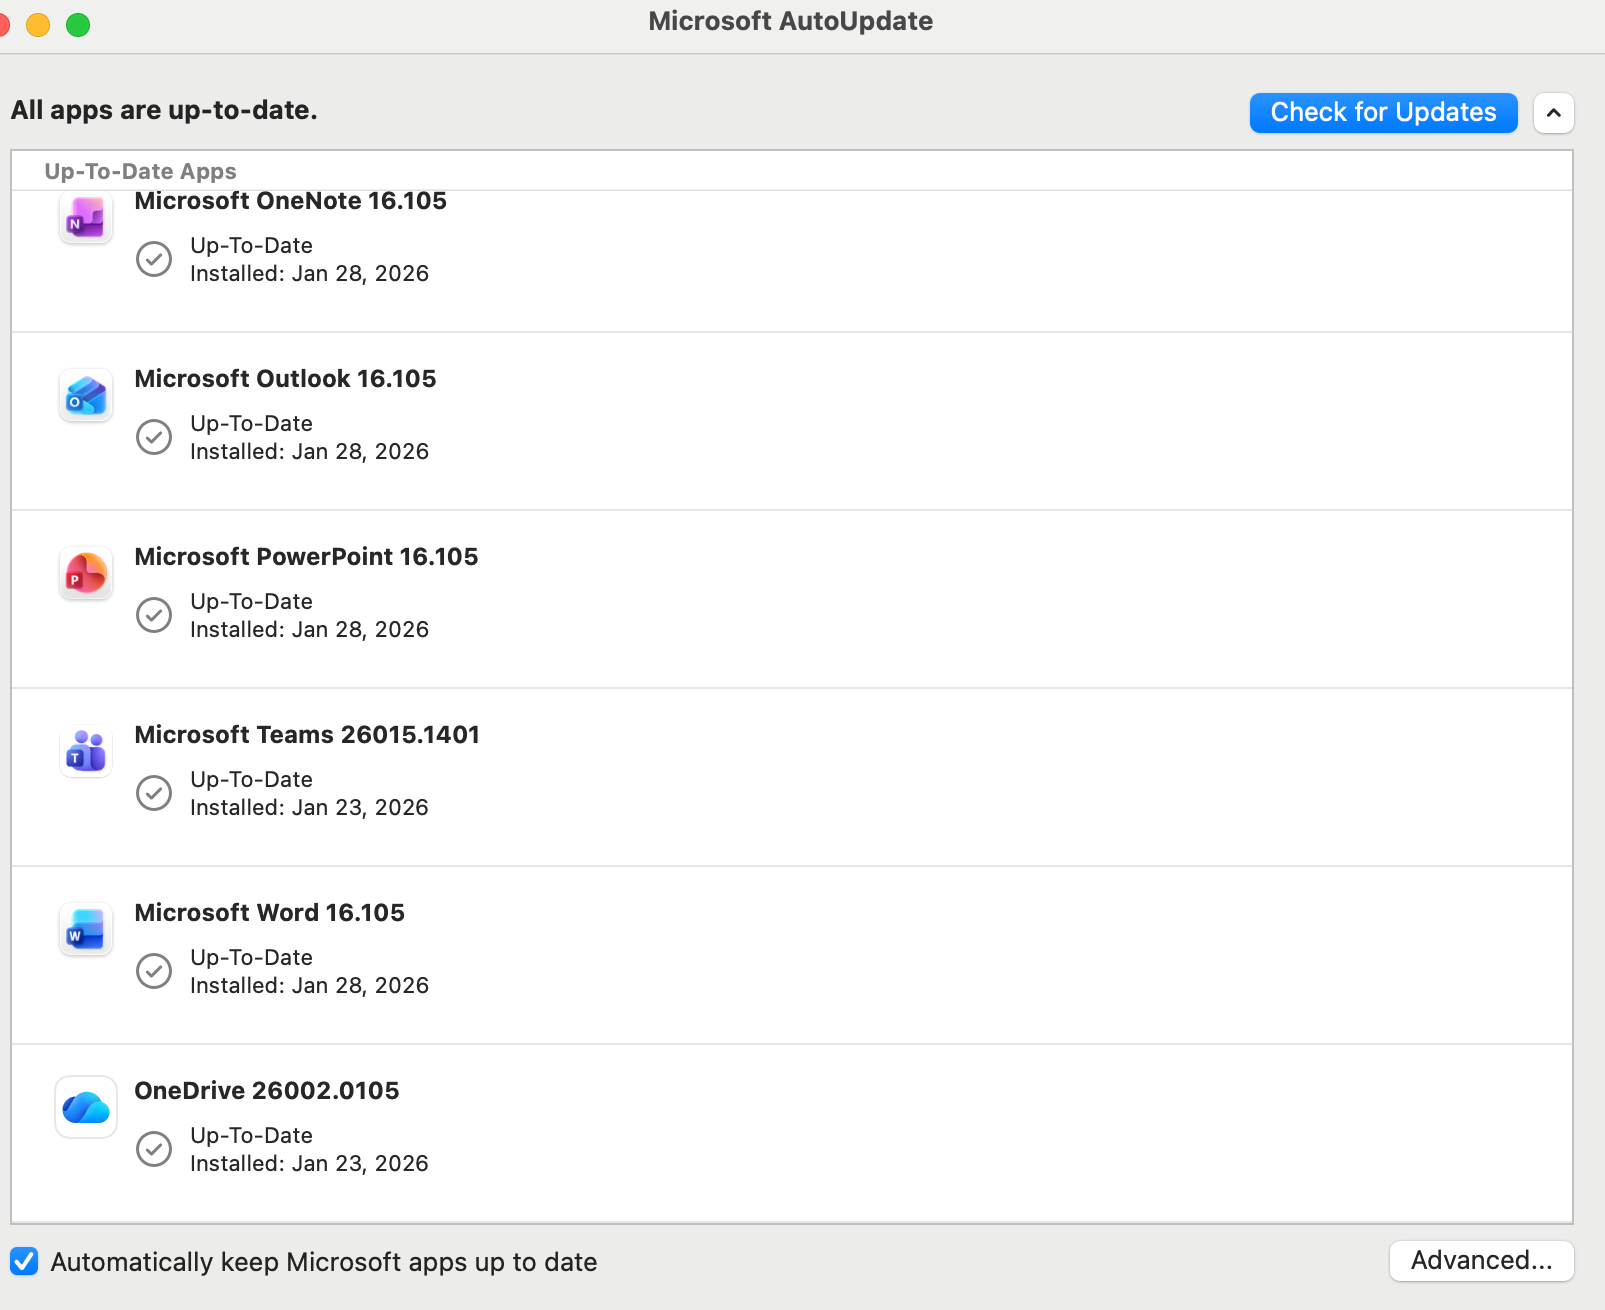Image resolution: width=1605 pixels, height=1310 pixels.
Task: Click the Up-To-Date Apps section header
Action: [141, 171]
